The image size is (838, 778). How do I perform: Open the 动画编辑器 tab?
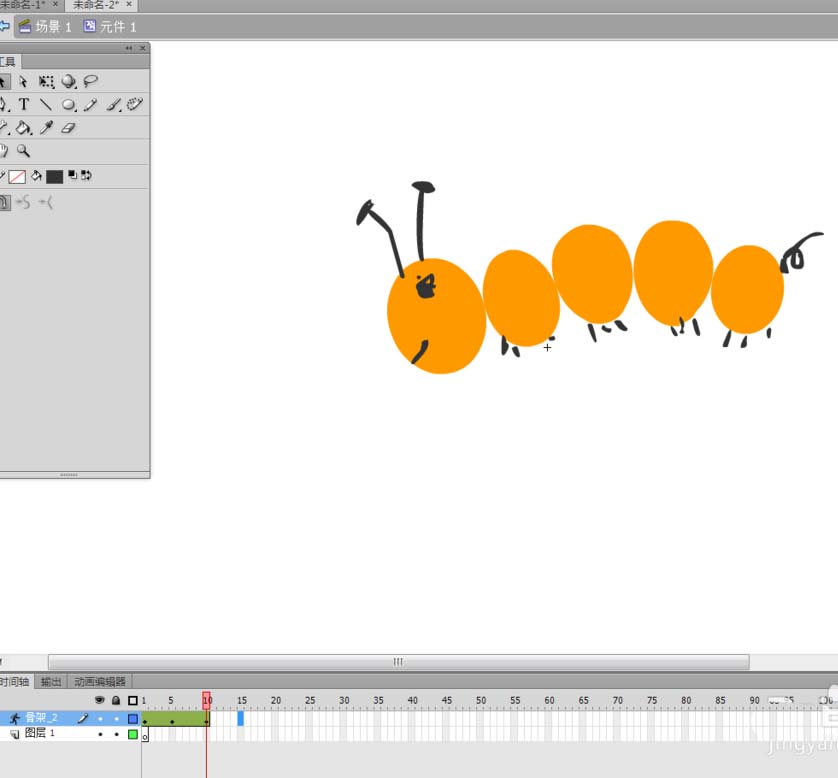tap(100, 682)
